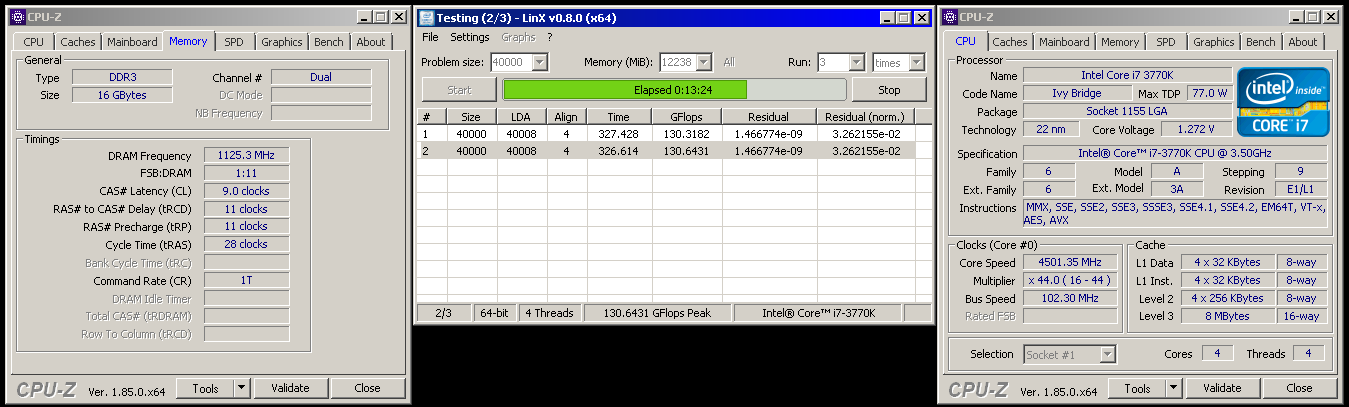
Task: Click Close button in Memory CPU-Z window
Action: (x=367, y=388)
